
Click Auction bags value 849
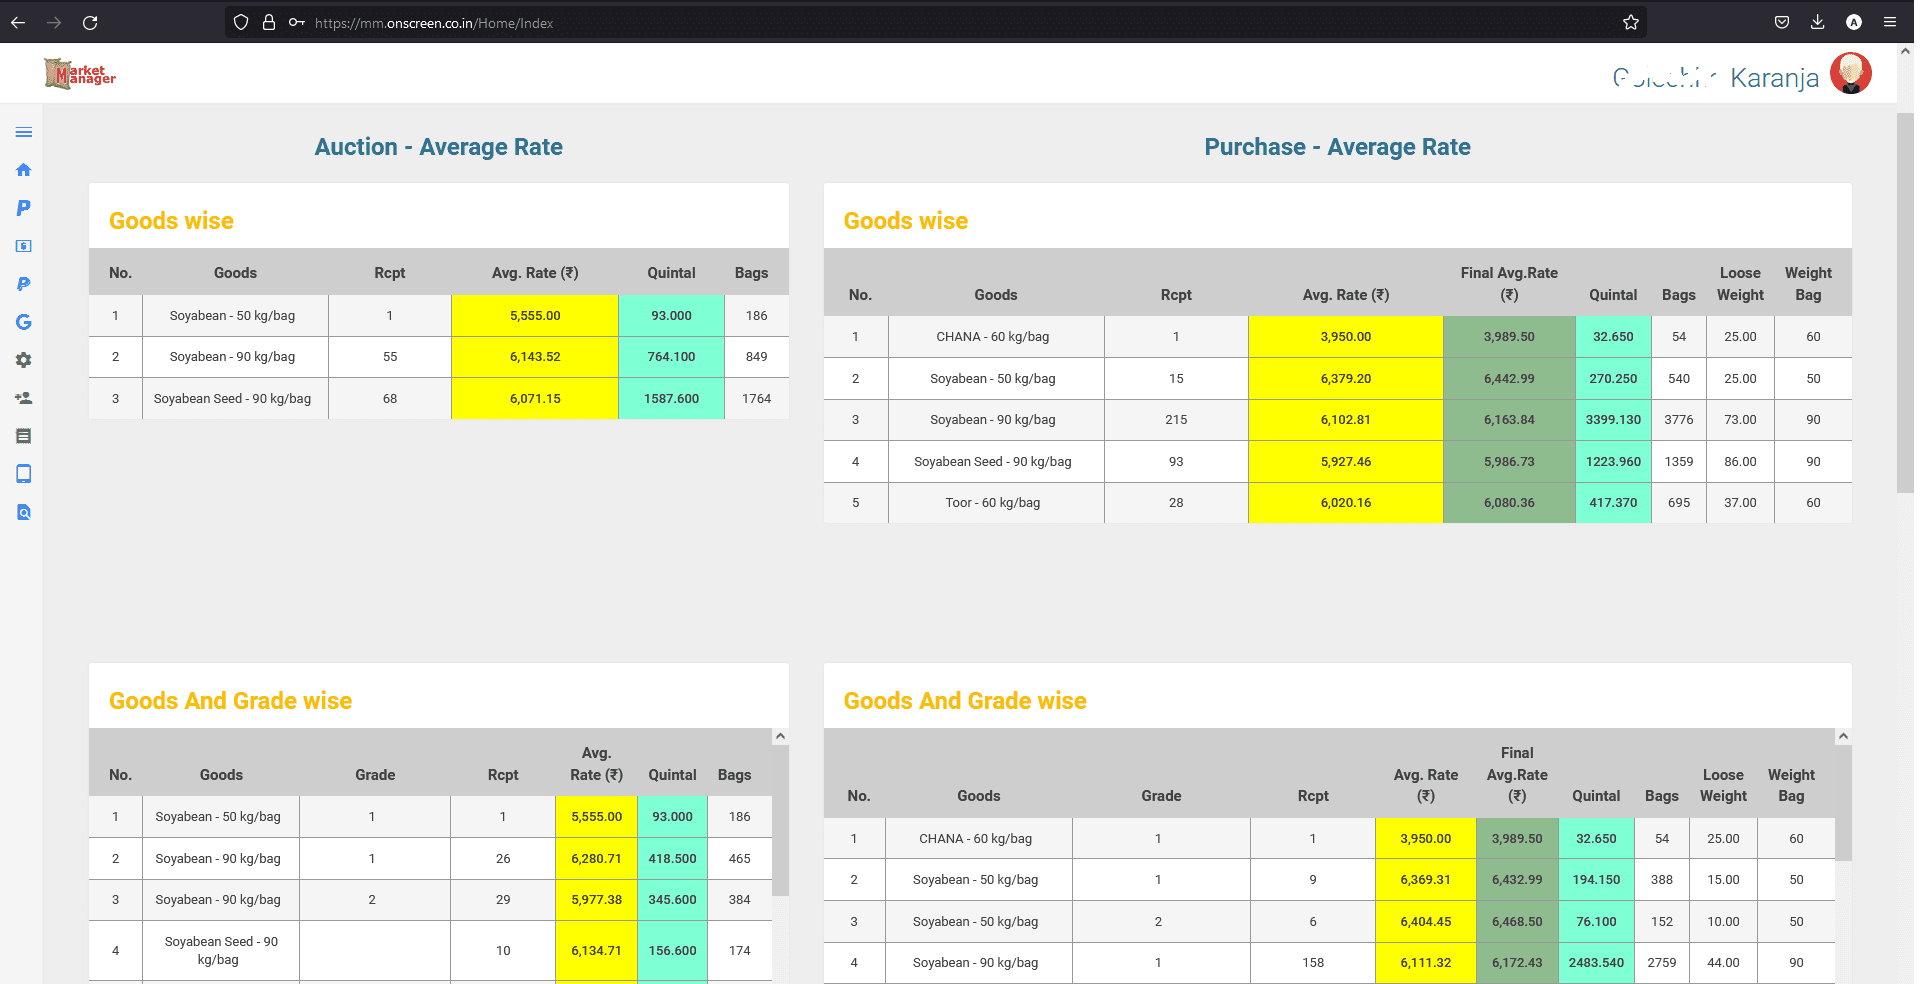pos(756,357)
